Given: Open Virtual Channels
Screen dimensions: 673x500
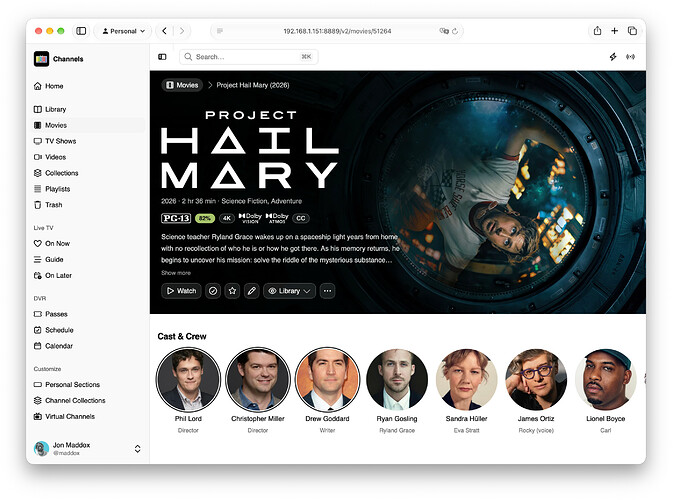Looking at the screenshot, I should [64, 416].
